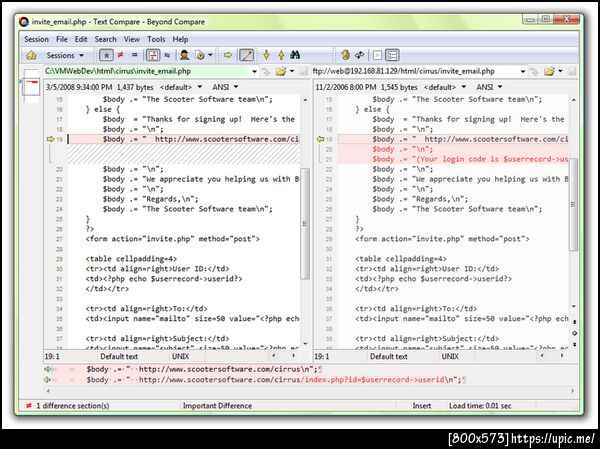This screenshot has width=600, height=449.
Task: Click the 'Important Difference' status text
Action: (x=217, y=406)
